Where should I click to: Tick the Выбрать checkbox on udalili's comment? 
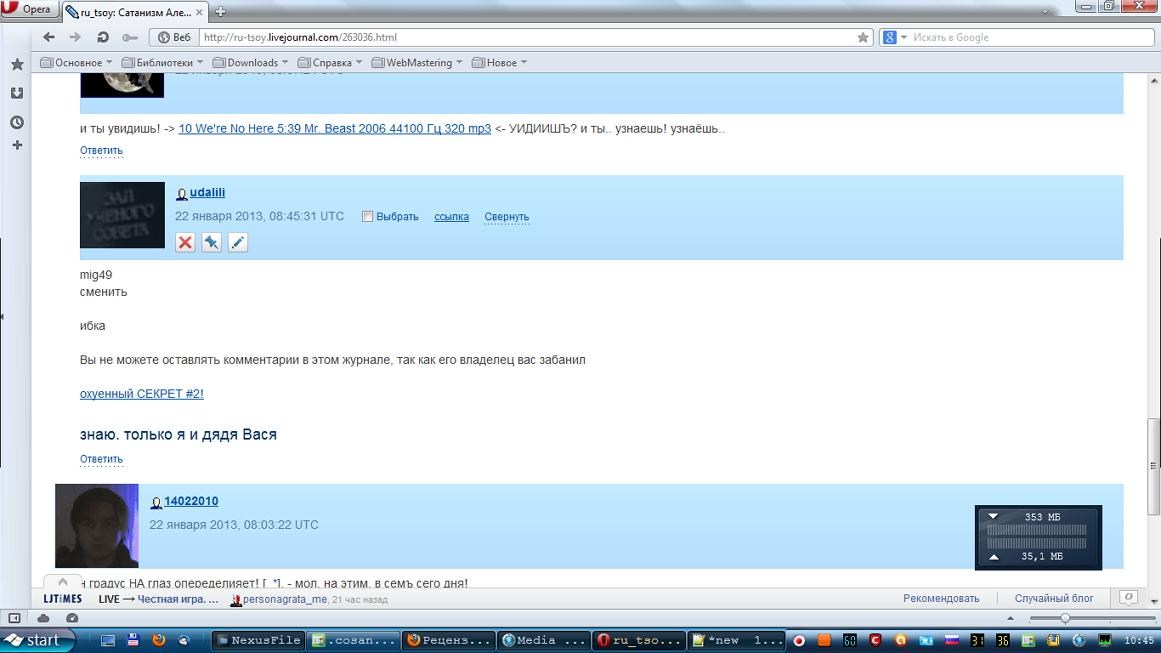pos(367,216)
